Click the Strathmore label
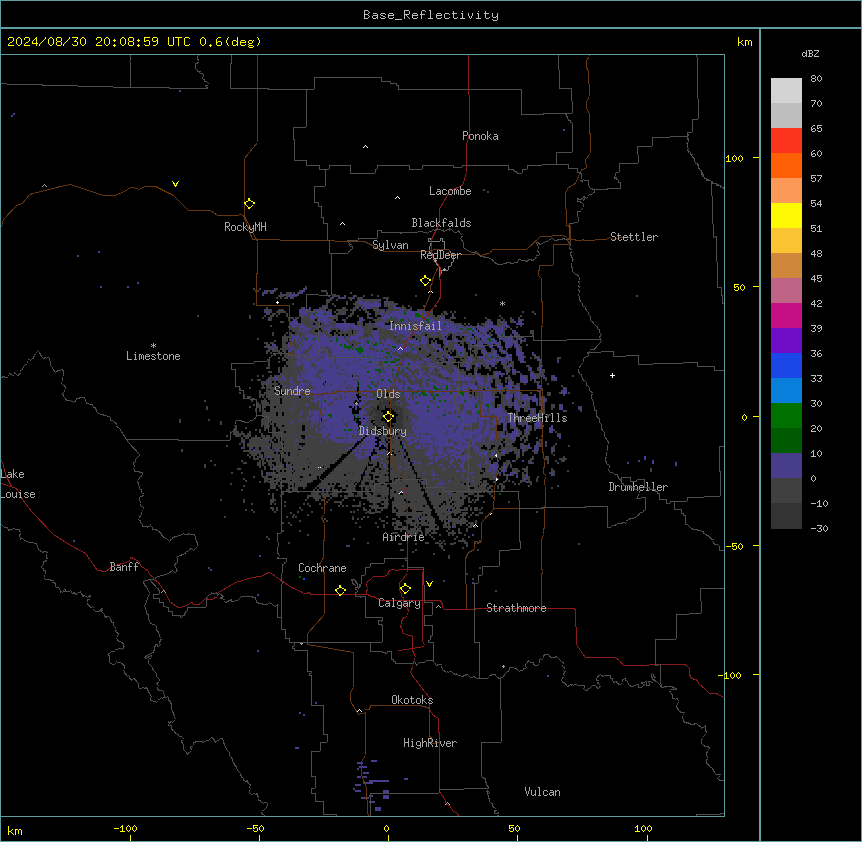Viewport: 862px width, 842px height. 516,608
